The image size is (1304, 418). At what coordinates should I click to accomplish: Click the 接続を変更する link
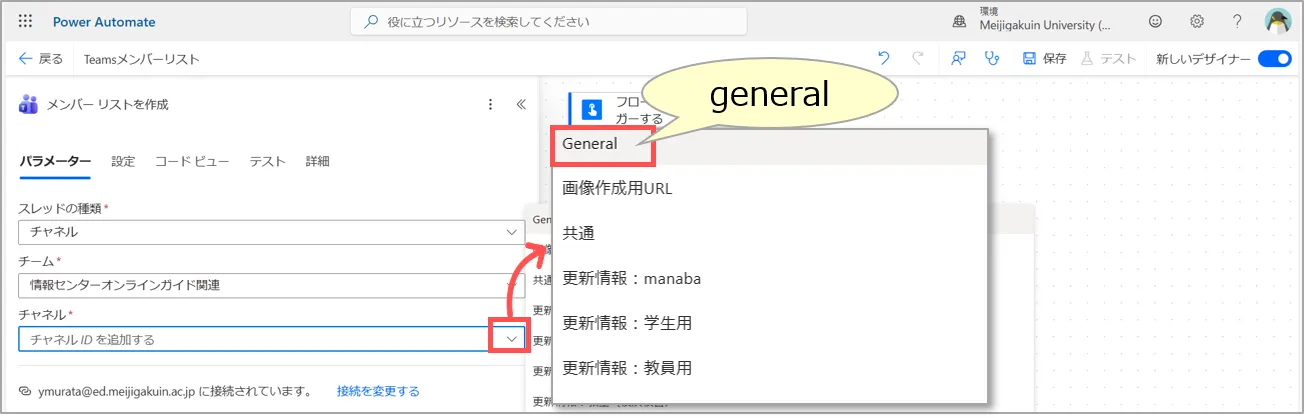[378, 391]
